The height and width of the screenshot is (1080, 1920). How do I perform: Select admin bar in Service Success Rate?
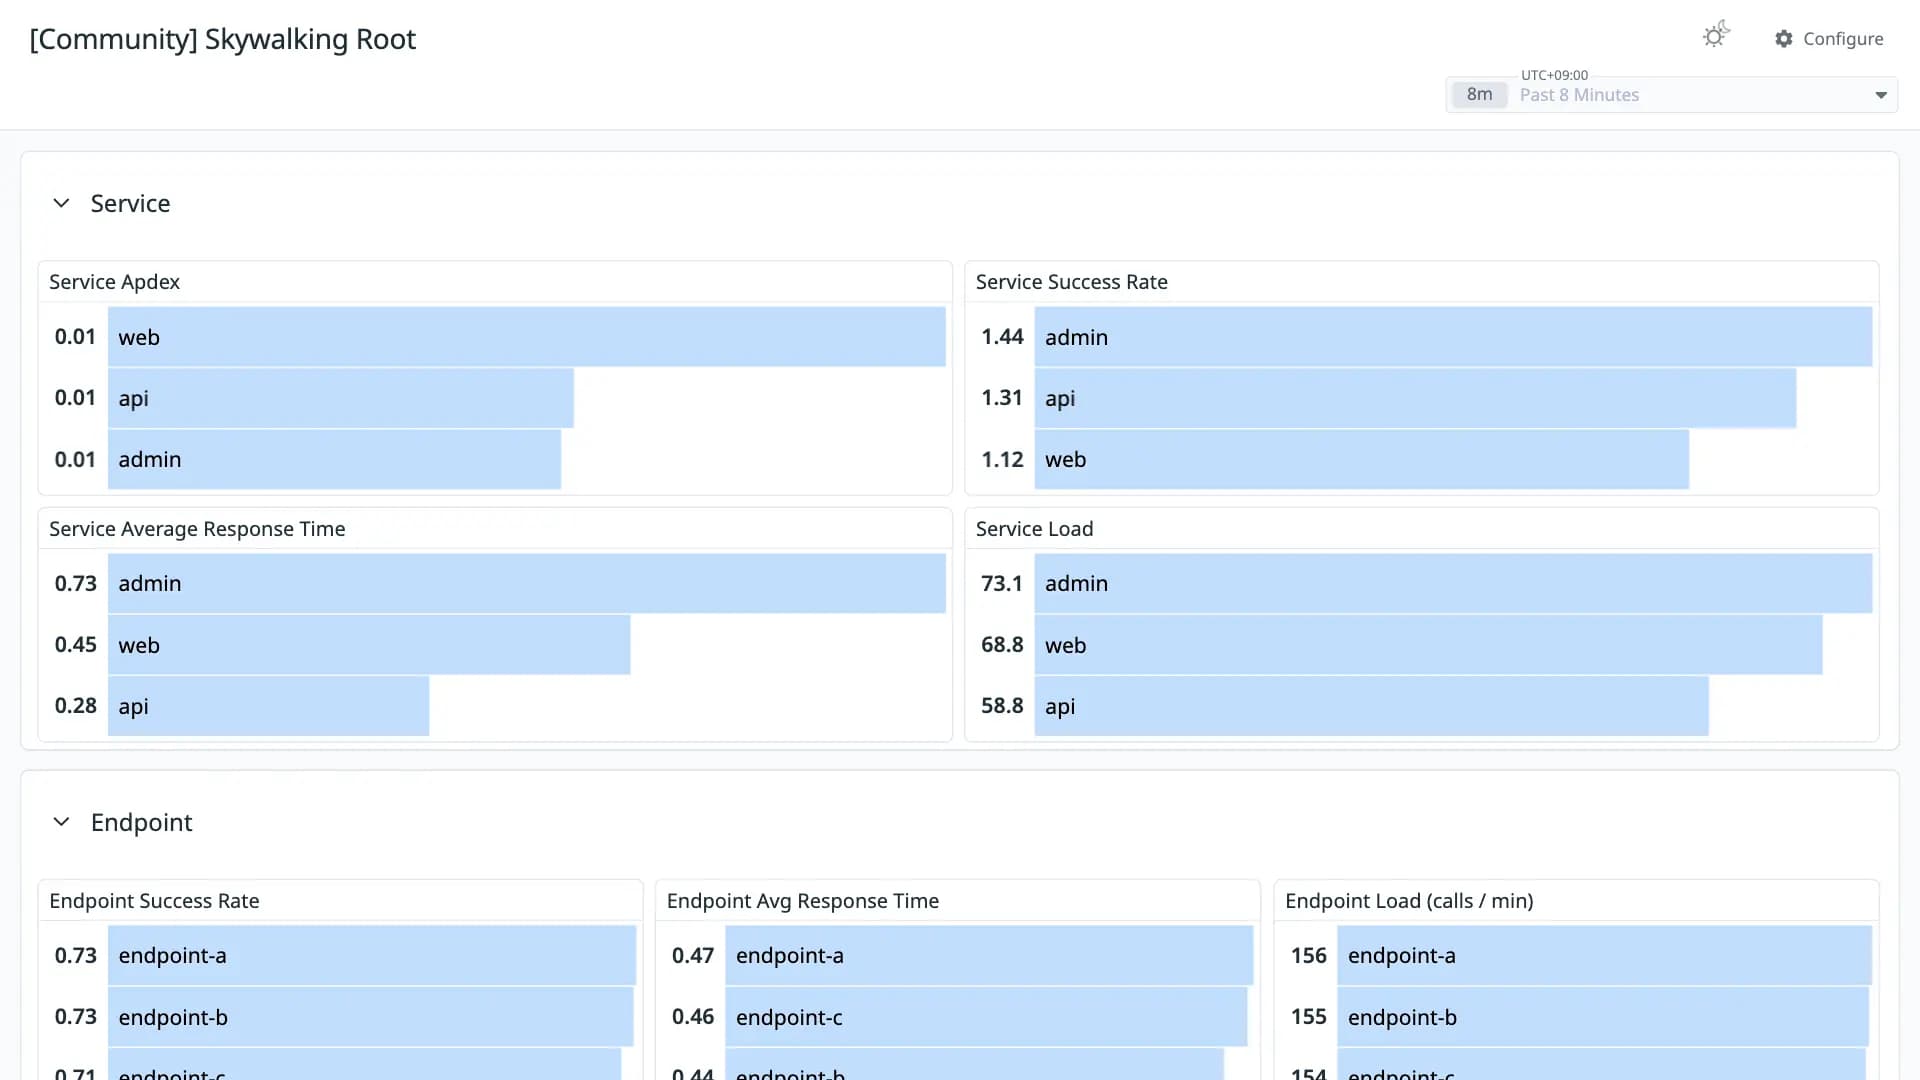pyautogui.click(x=1453, y=337)
